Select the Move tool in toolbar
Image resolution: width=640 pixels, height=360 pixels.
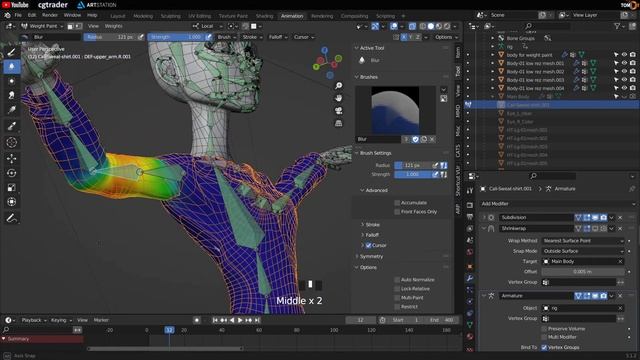pyautogui.click(x=11, y=158)
